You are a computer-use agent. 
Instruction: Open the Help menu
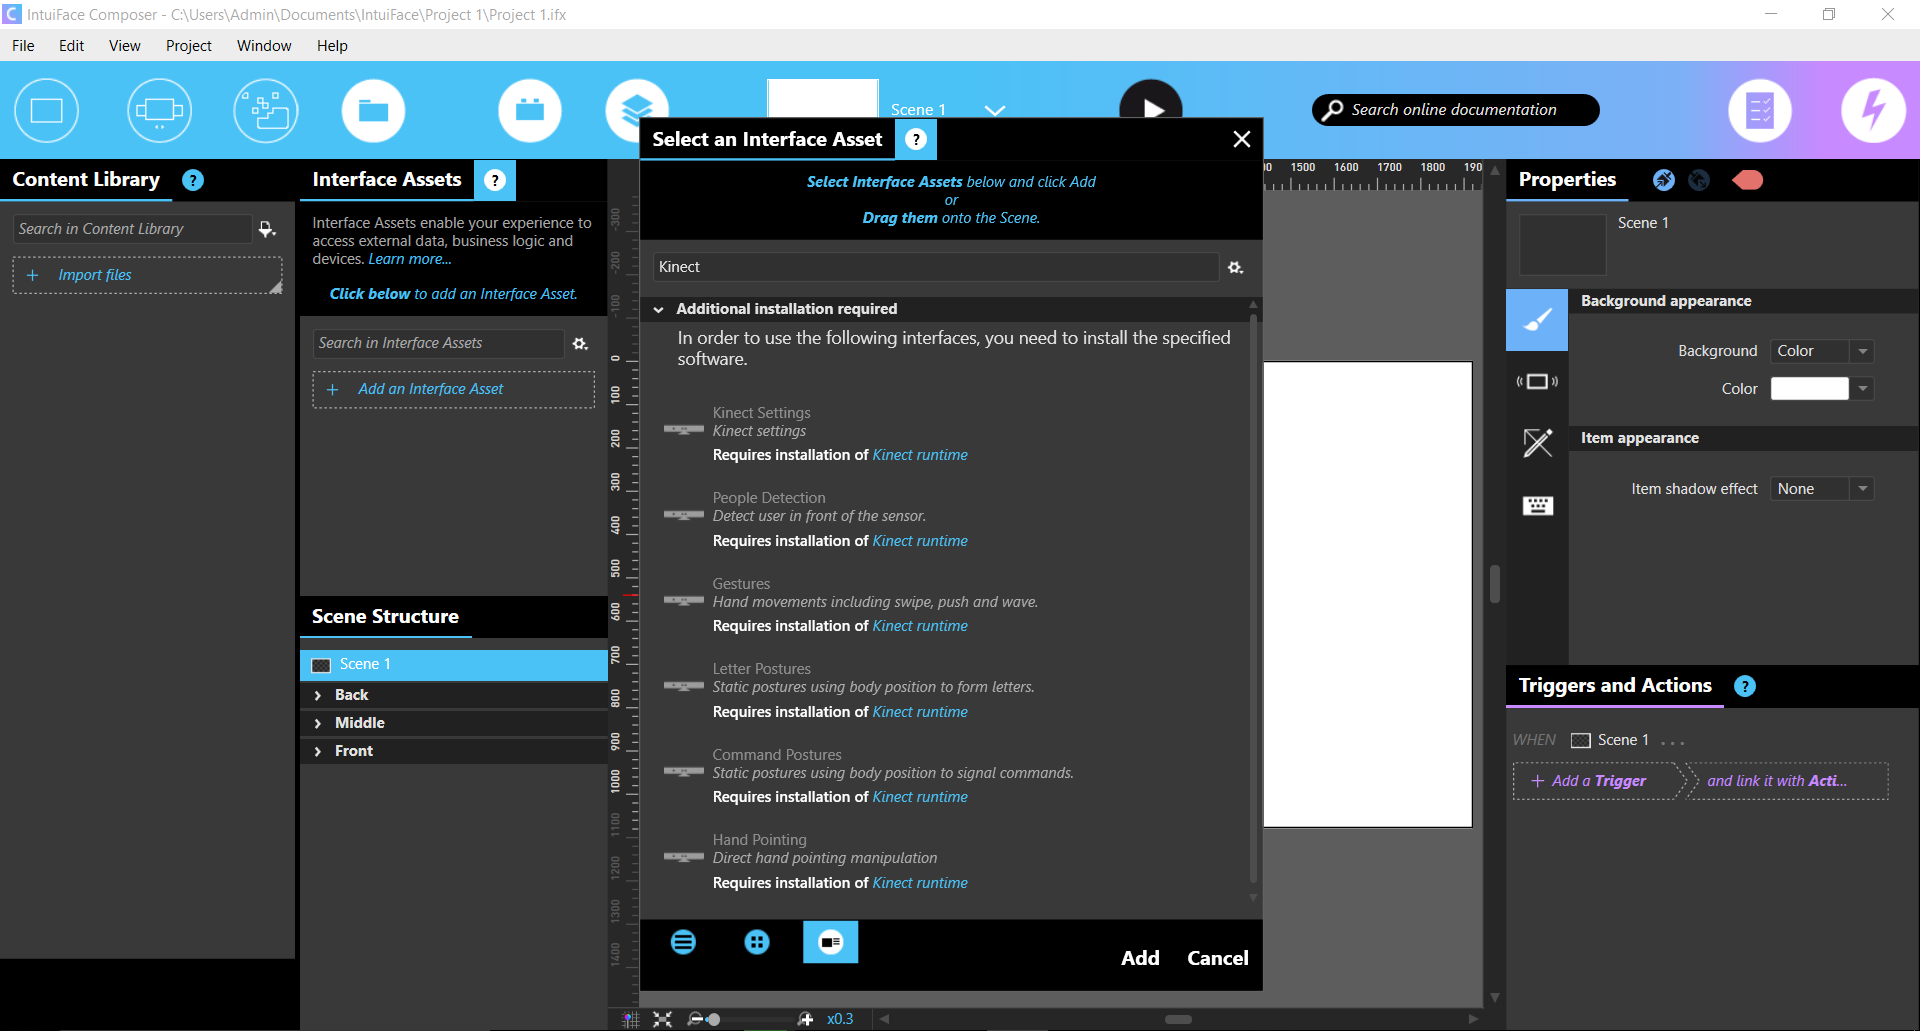pyautogui.click(x=332, y=46)
